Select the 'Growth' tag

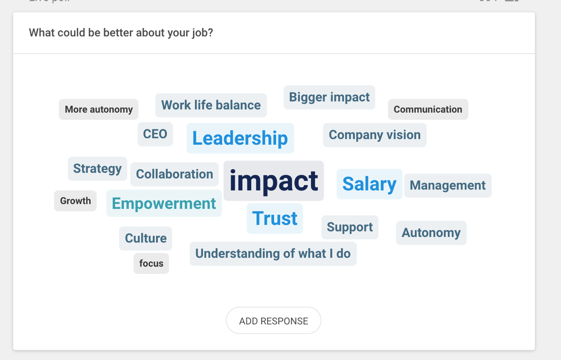pos(75,201)
